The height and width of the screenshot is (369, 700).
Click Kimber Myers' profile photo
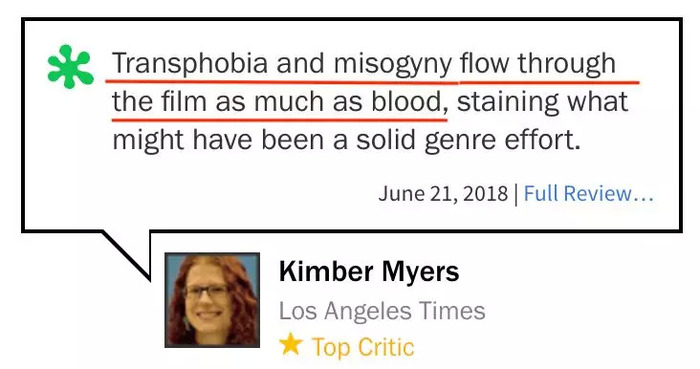(212, 300)
